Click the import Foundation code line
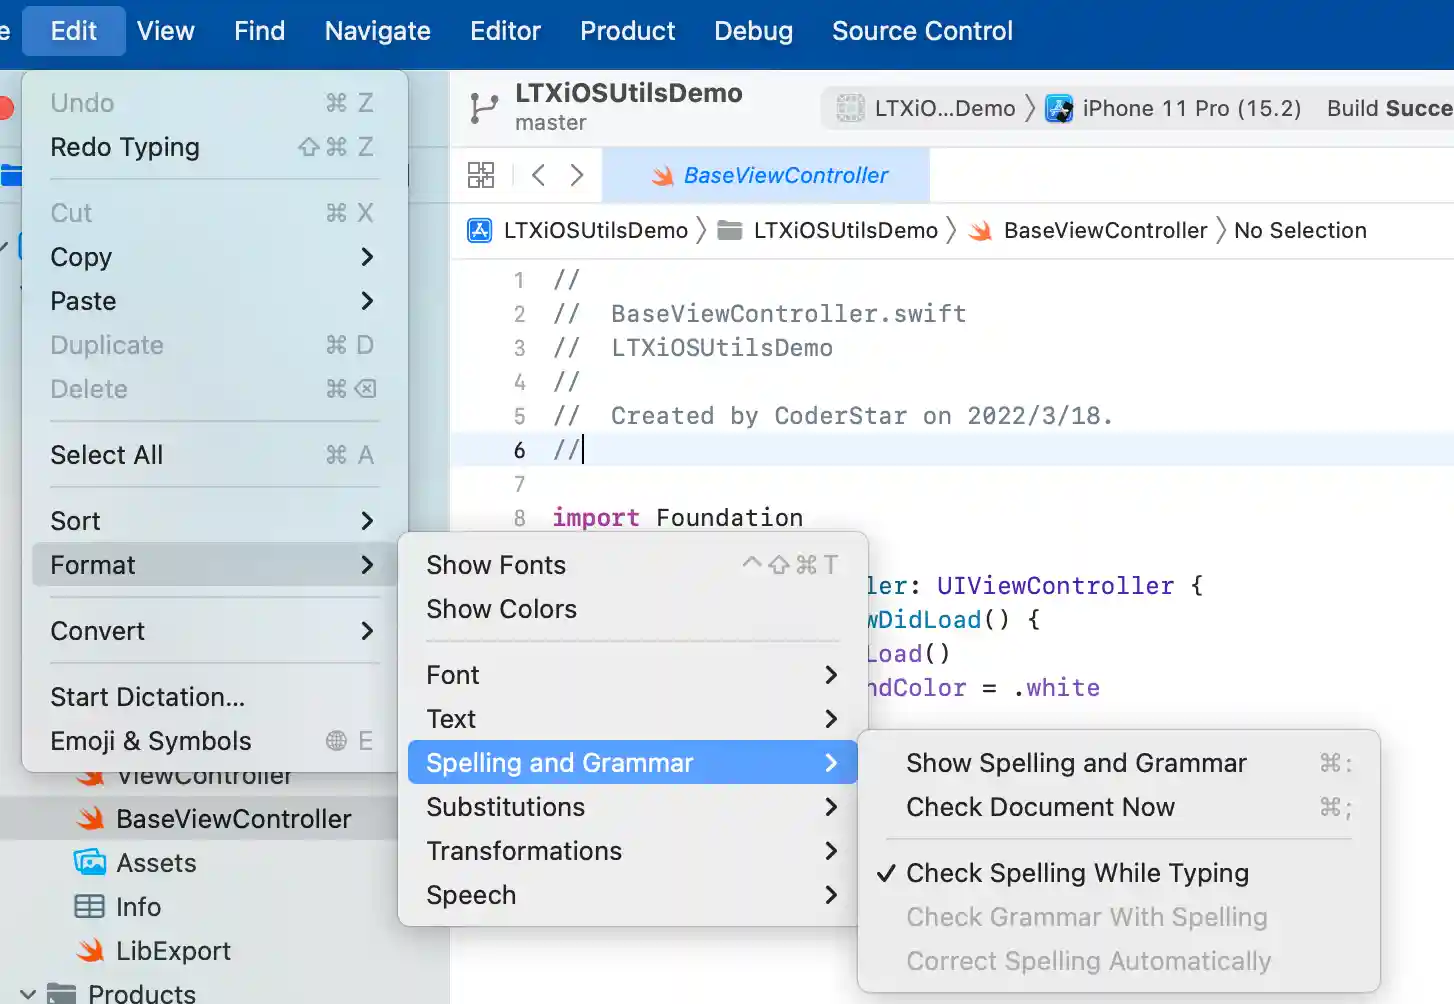Viewport: 1454px width, 1004px height. tap(678, 518)
